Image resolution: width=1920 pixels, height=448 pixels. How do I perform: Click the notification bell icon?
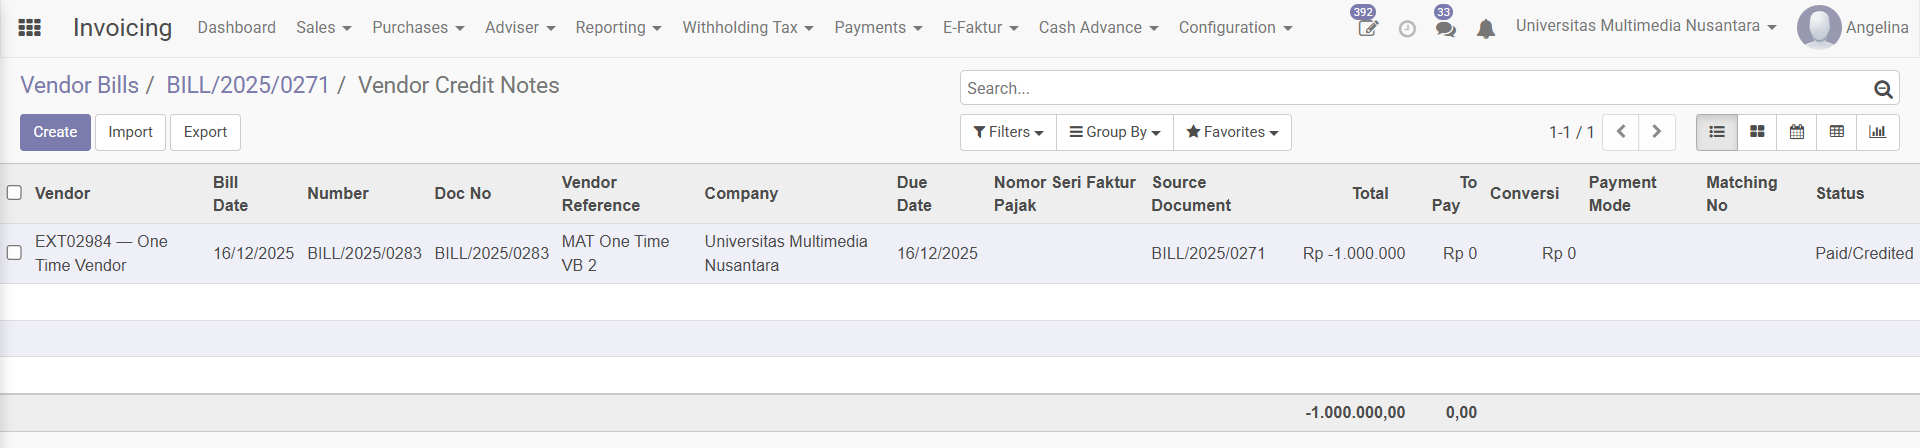click(x=1486, y=29)
